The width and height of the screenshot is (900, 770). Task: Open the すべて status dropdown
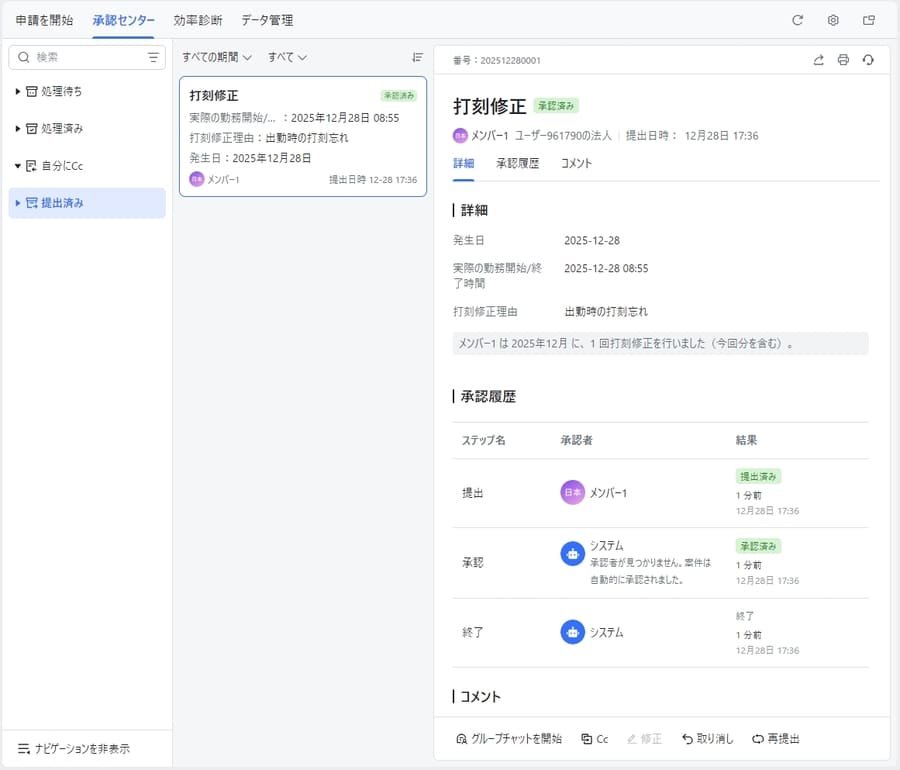(287, 57)
